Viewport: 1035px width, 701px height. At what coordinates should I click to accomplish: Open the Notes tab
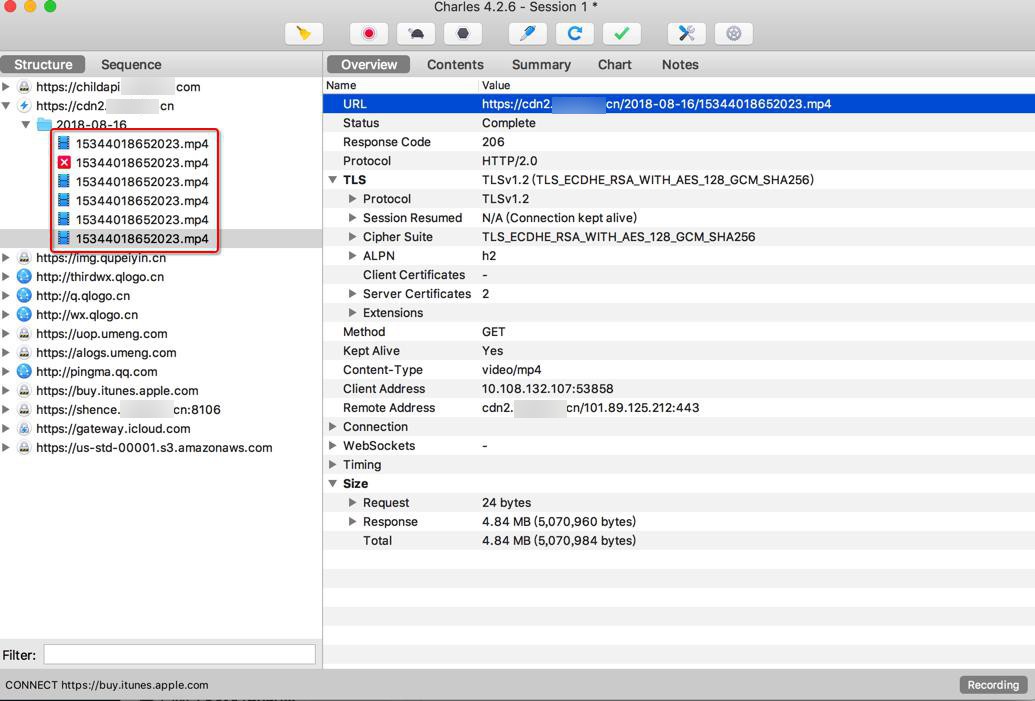pos(680,65)
